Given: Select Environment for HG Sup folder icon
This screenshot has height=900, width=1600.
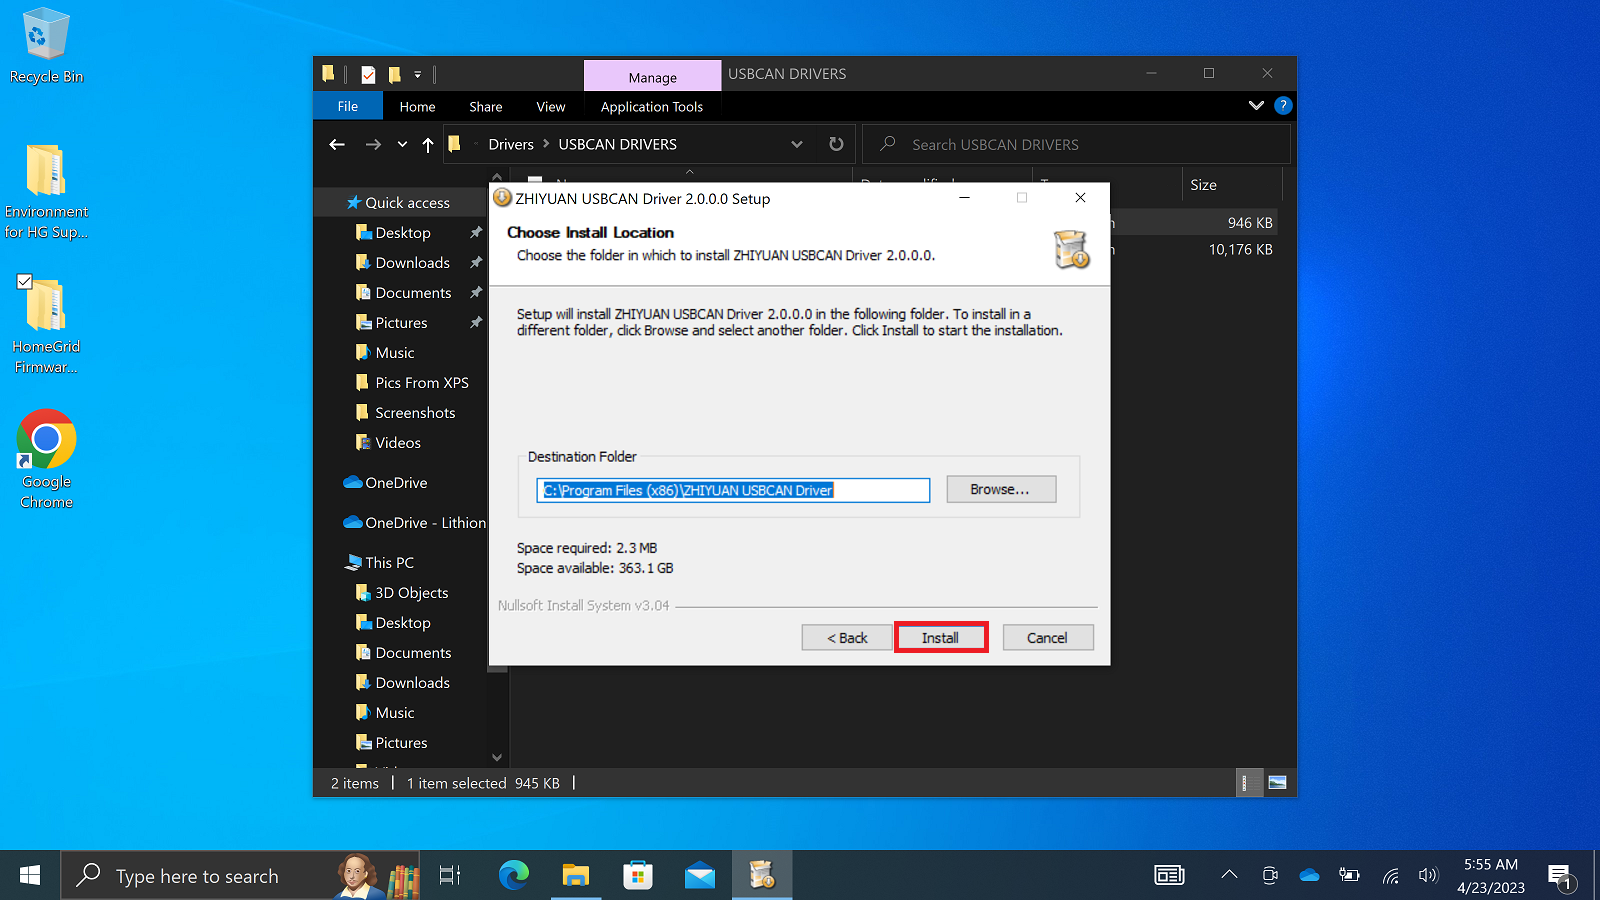Looking at the screenshot, I should (46, 192).
